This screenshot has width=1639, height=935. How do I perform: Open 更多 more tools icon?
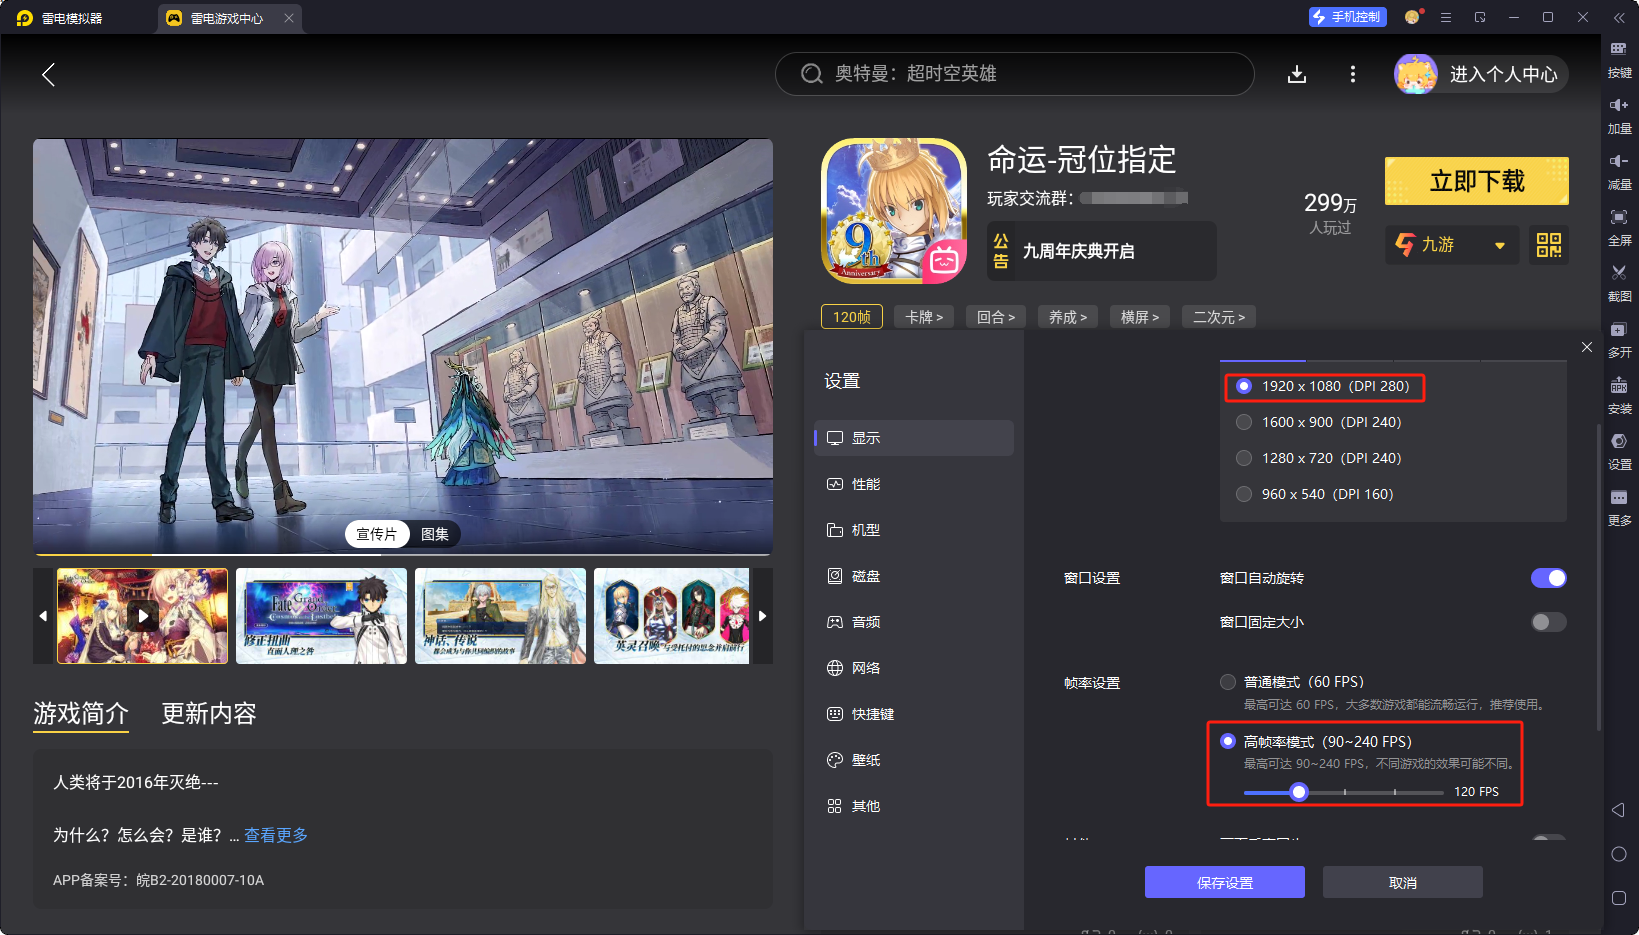click(x=1619, y=508)
